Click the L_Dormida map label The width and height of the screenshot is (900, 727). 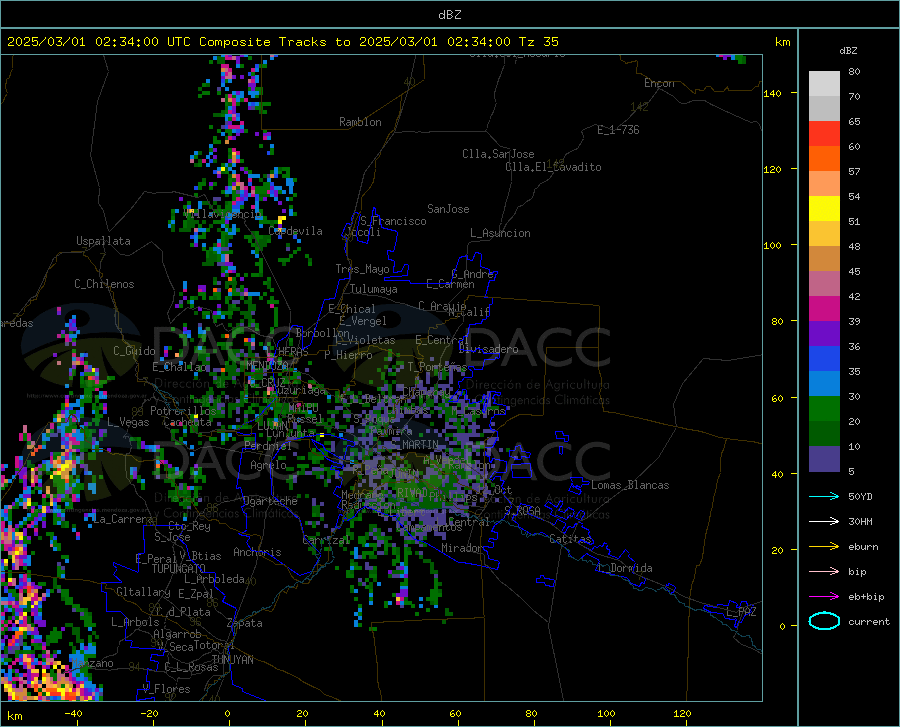click(624, 568)
